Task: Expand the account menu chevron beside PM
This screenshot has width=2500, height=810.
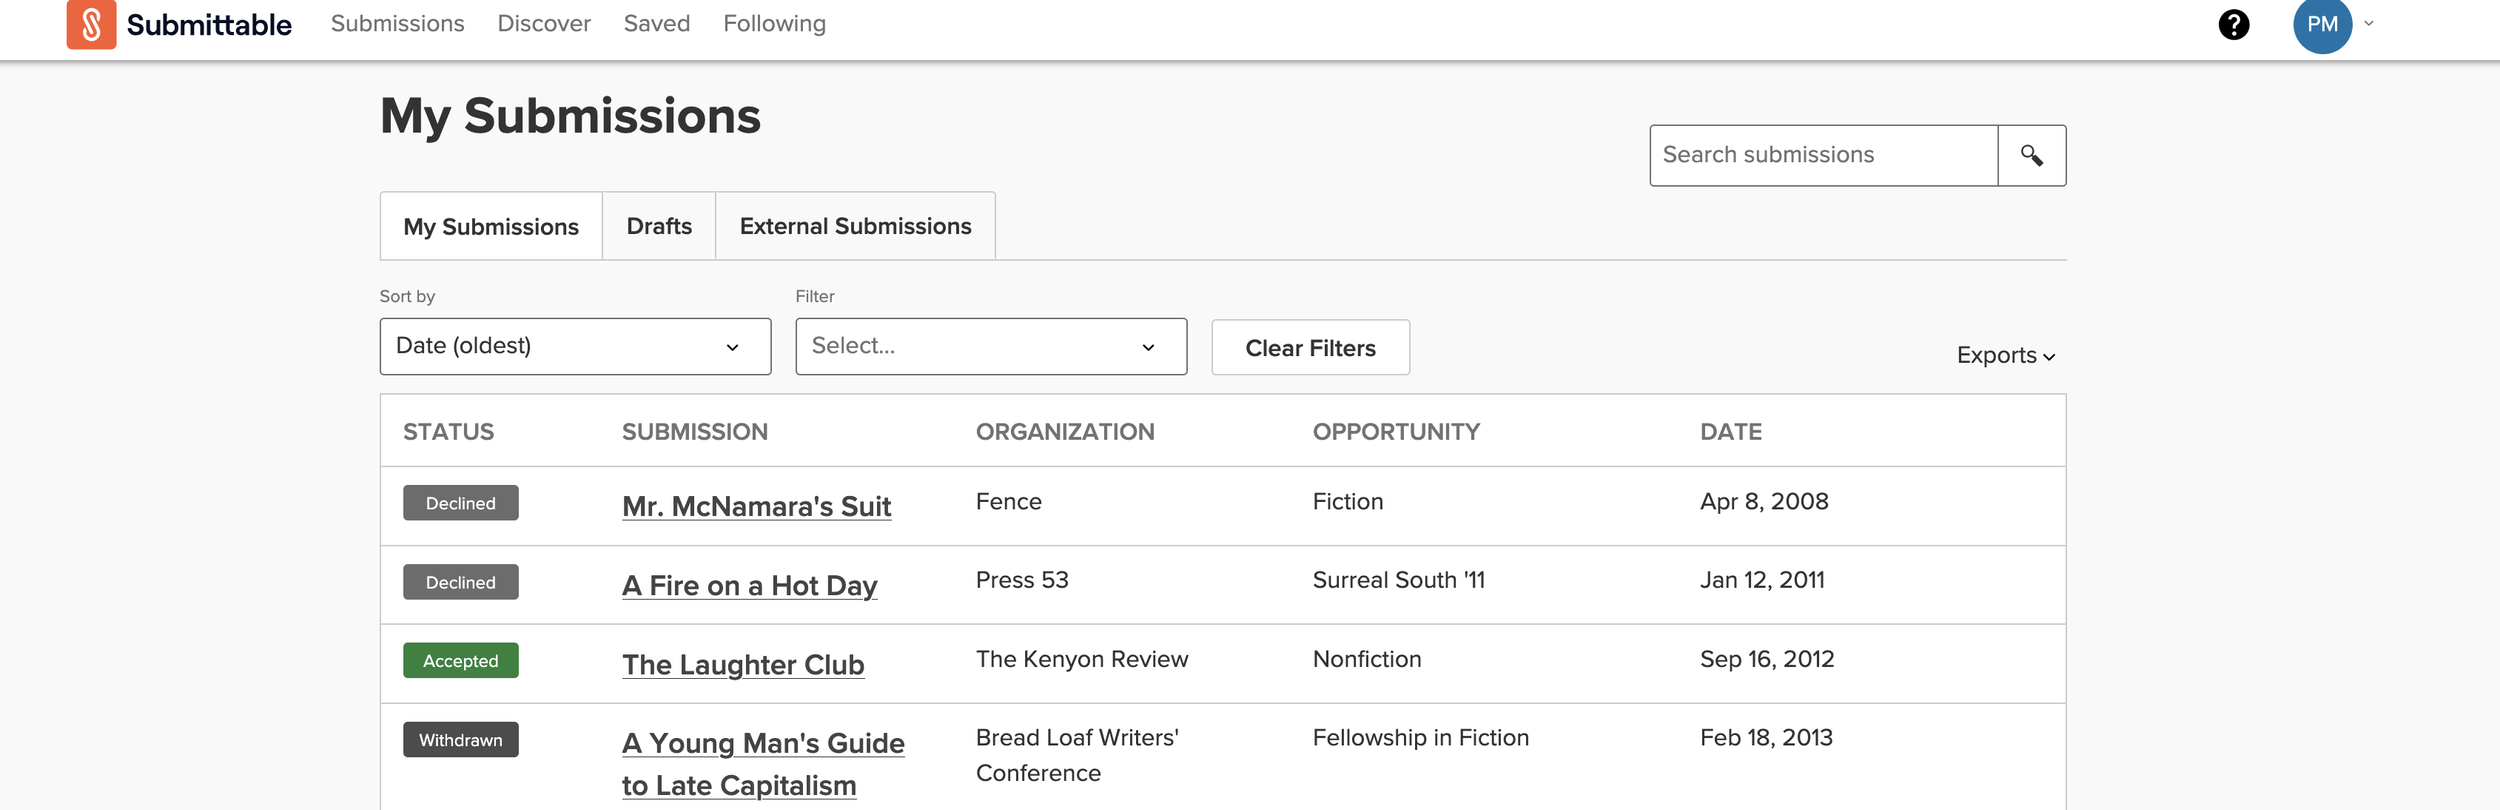Action: click(x=2368, y=23)
